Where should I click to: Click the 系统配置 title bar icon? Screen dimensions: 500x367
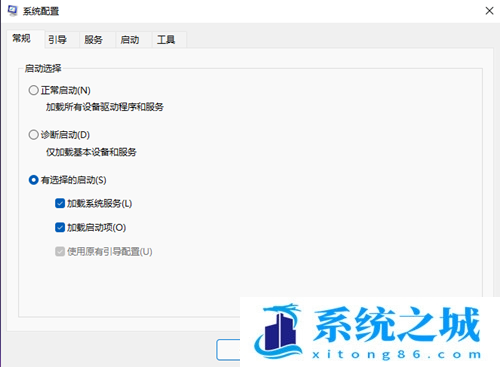point(12,11)
